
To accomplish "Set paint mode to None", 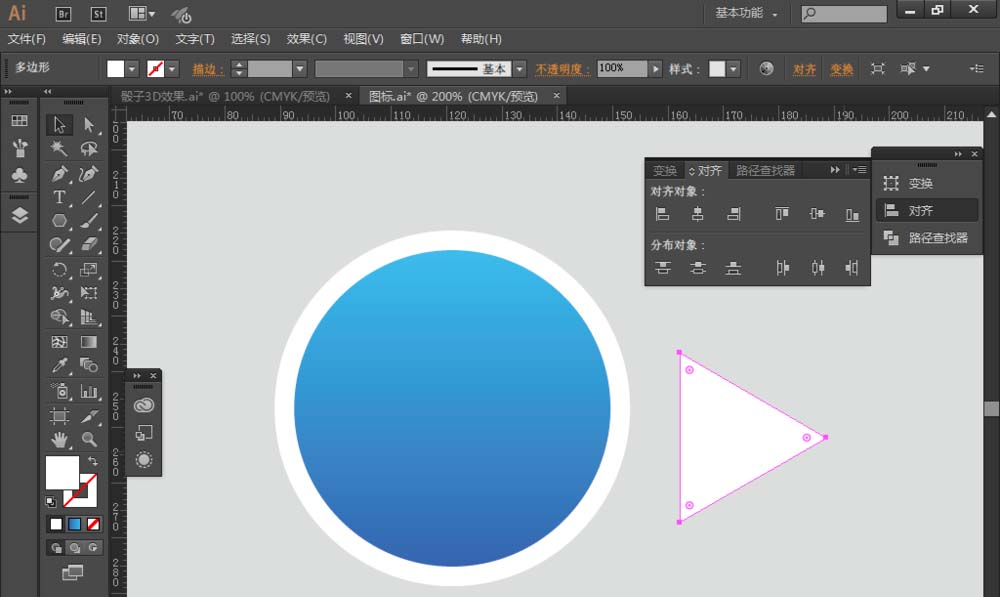I will tap(93, 524).
